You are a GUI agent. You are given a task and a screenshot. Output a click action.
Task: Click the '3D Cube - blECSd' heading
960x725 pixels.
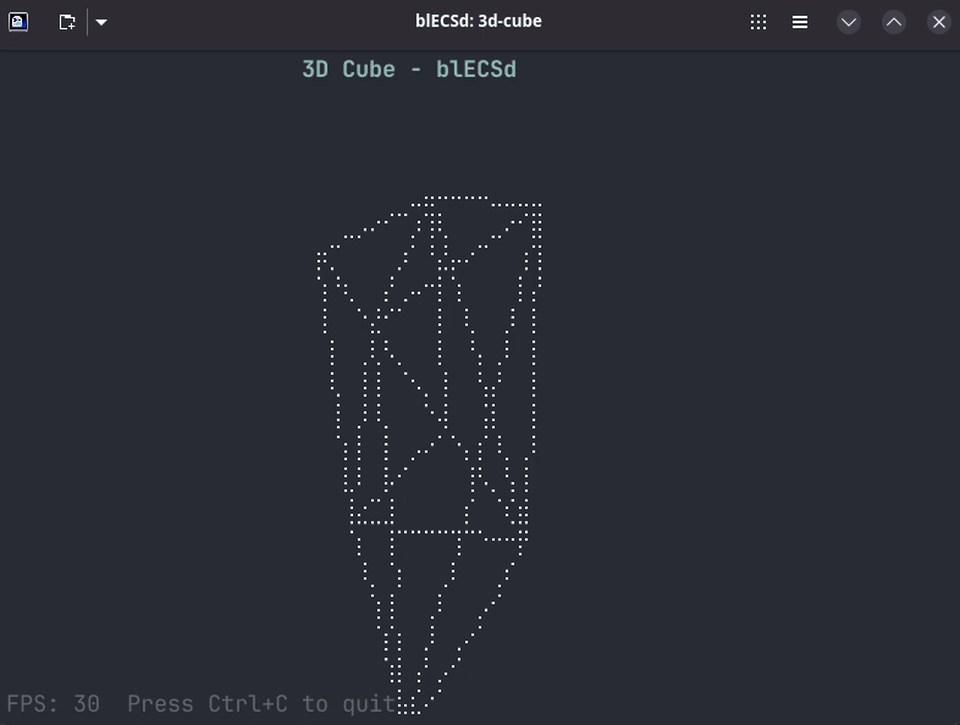pos(409,69)
